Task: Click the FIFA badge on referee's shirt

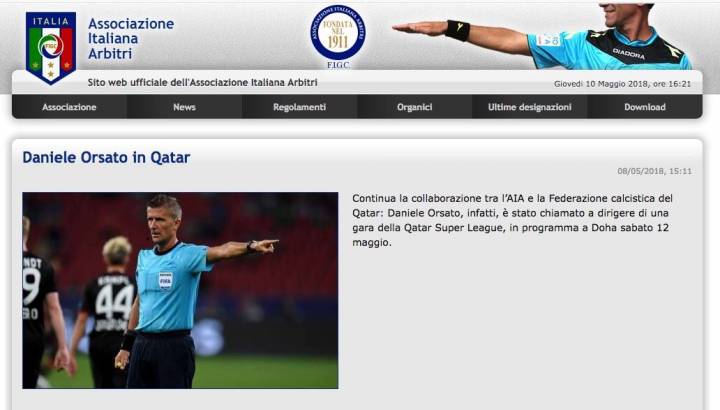Action: coord(165,280)
